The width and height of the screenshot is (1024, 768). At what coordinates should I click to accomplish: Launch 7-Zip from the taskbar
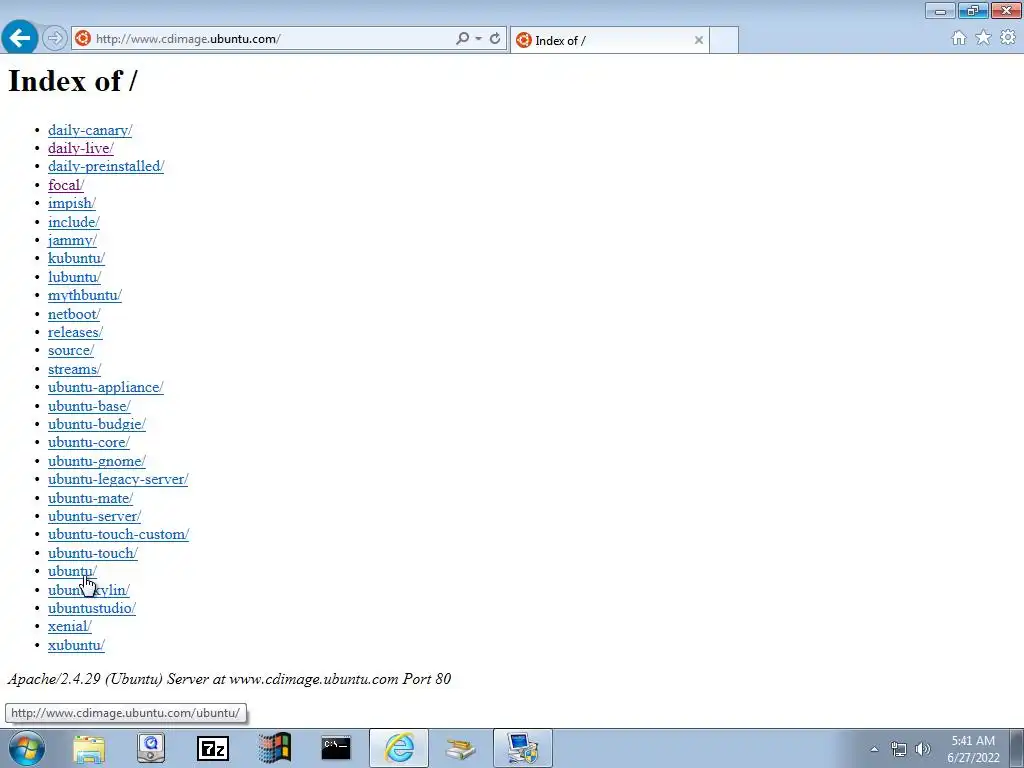point(213,748)
